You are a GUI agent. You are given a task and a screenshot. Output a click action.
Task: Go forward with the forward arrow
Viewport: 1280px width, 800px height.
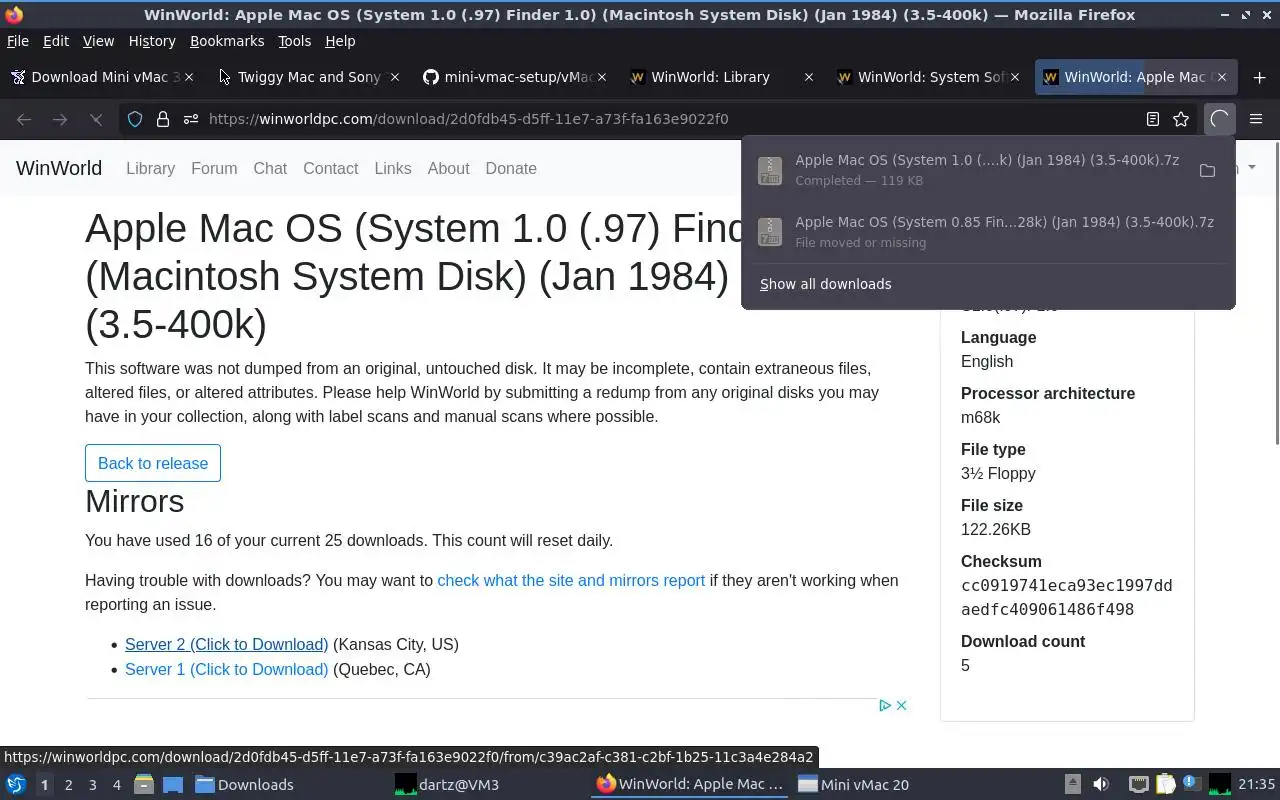[60, 119]
